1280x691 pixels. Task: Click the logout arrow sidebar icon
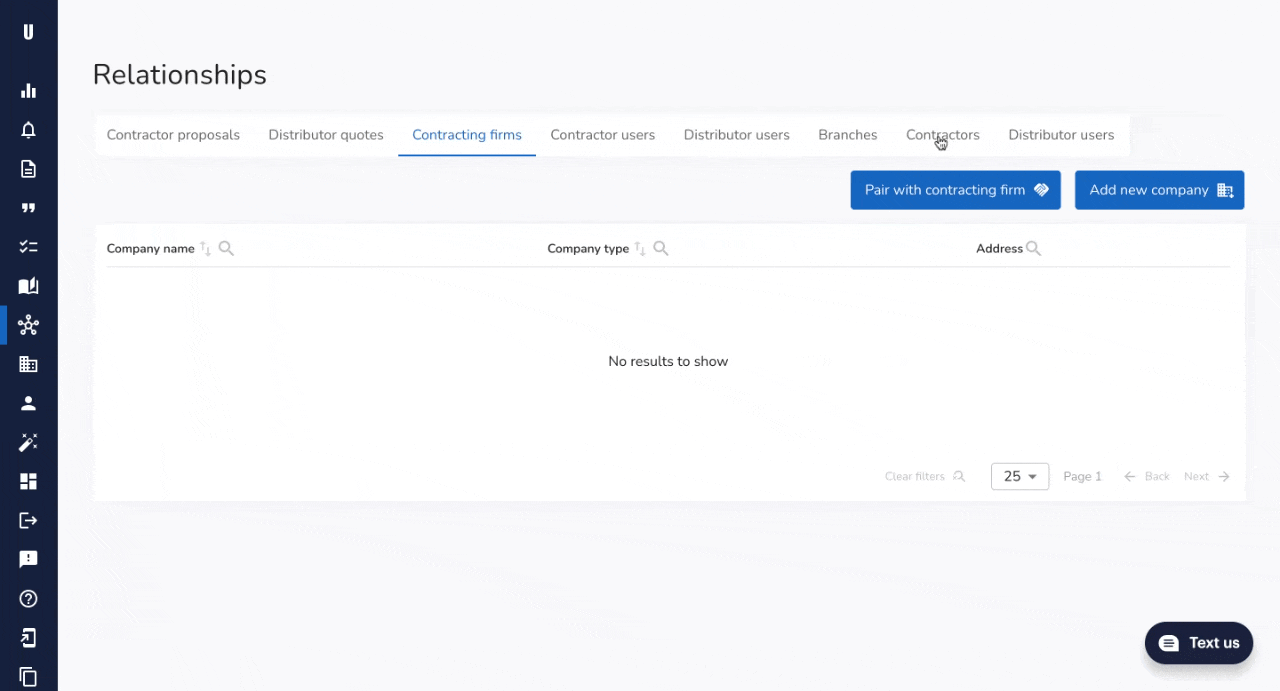coord(28,520)
